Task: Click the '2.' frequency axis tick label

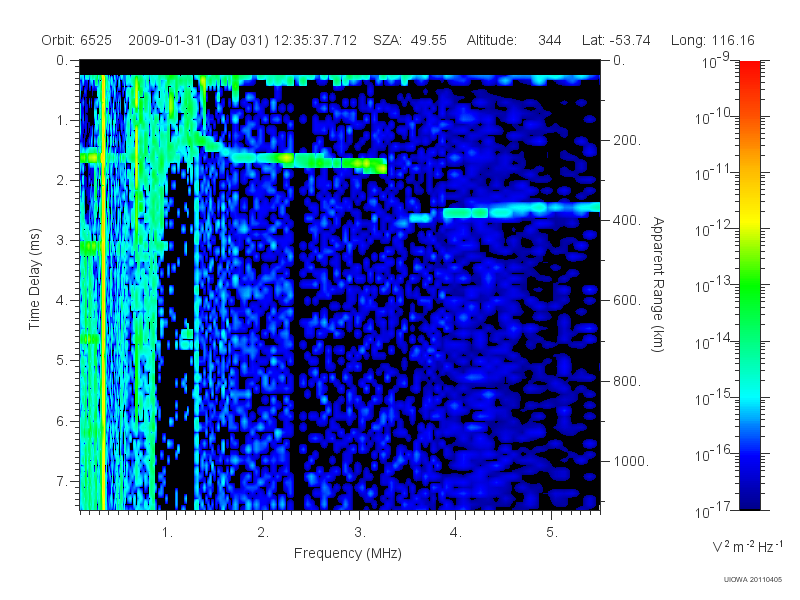Action: tap(263, 533)
